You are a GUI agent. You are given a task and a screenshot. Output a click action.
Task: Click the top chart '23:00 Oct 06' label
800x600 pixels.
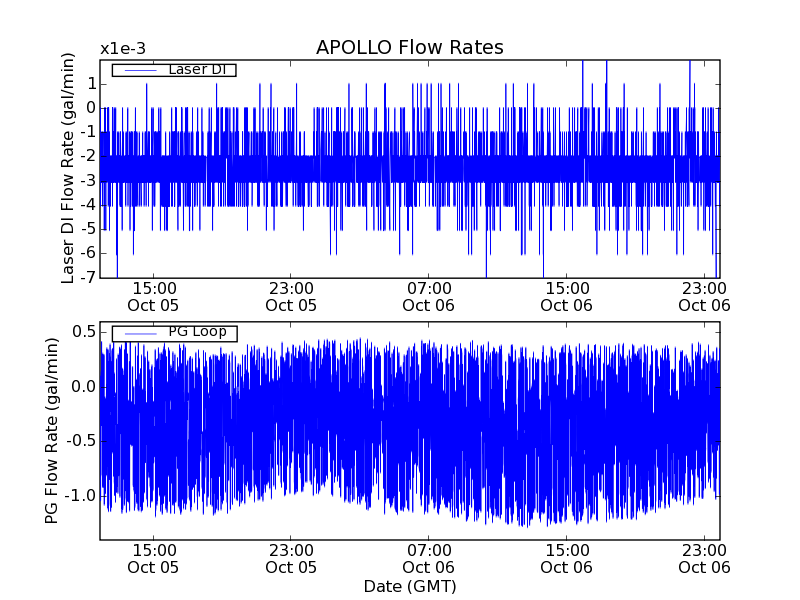(704, 297)
